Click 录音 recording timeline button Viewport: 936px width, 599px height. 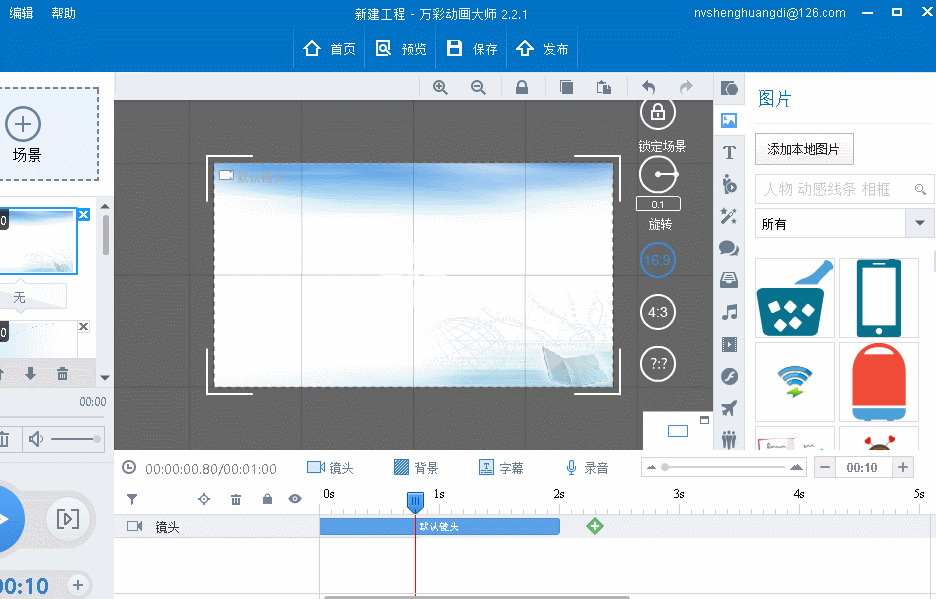[587, 468]
